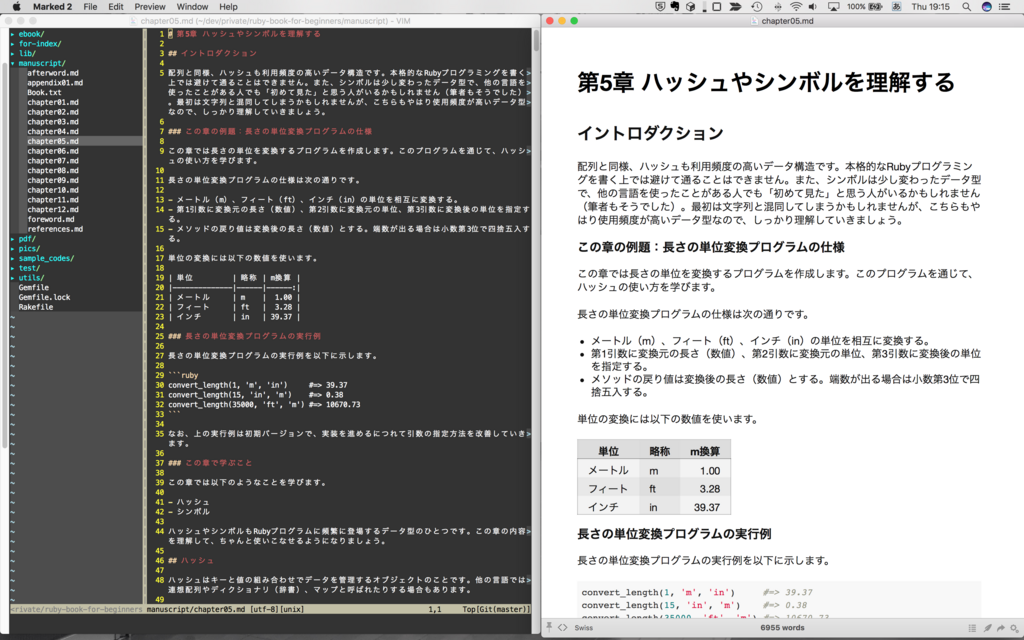Viewport: 1024px width, 640px height.
Task: Click the cube-shaped menu bar icon
Action: click(x=690, y=7)
